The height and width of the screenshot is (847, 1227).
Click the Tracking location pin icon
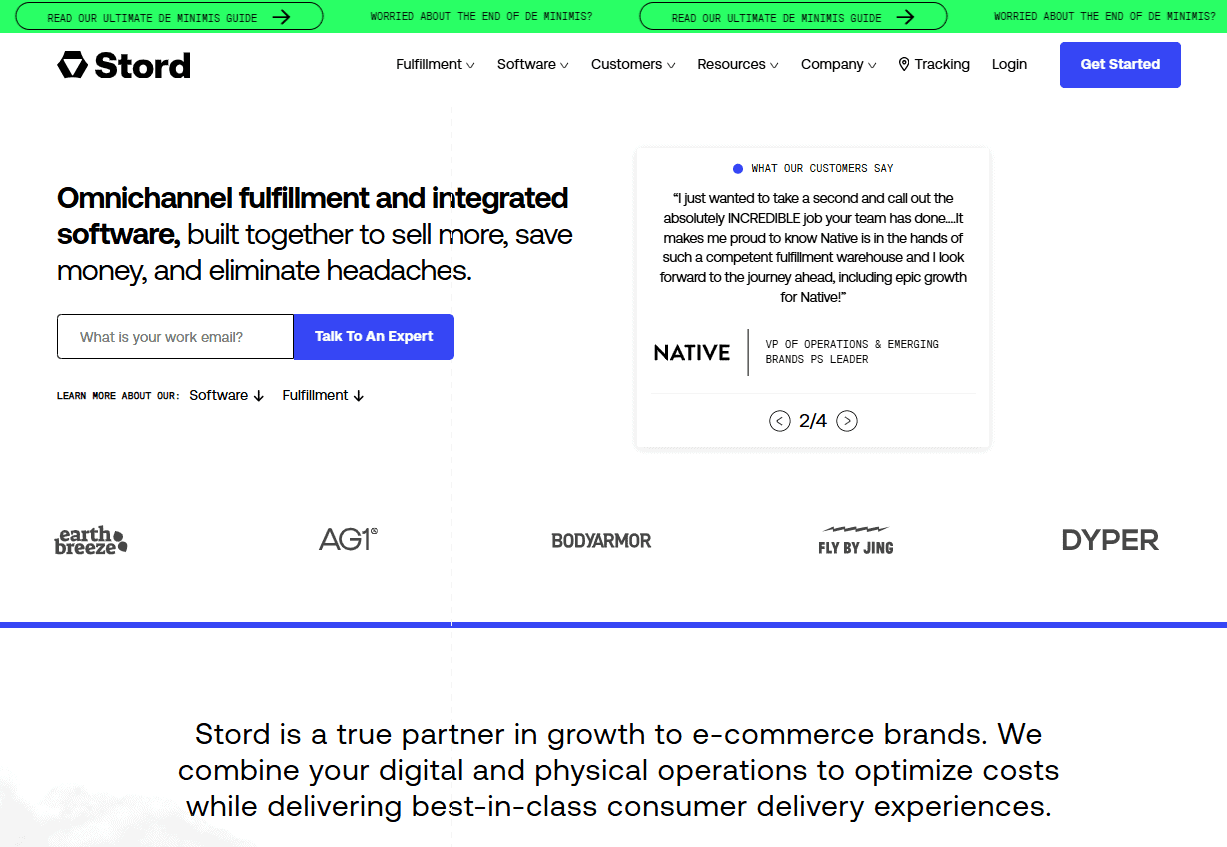pos(904,64)
